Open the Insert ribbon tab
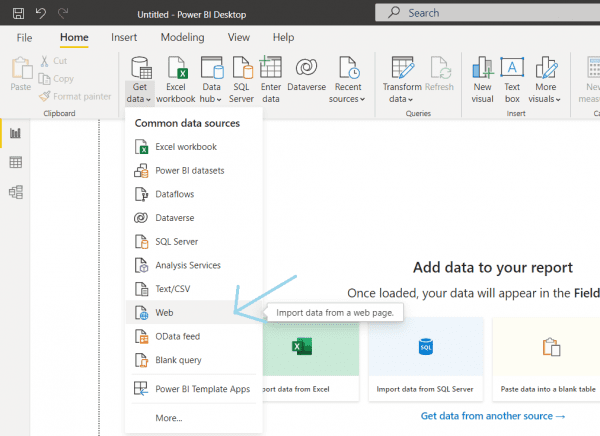Viewport: 600px width, 436px height. coord(124,38)
